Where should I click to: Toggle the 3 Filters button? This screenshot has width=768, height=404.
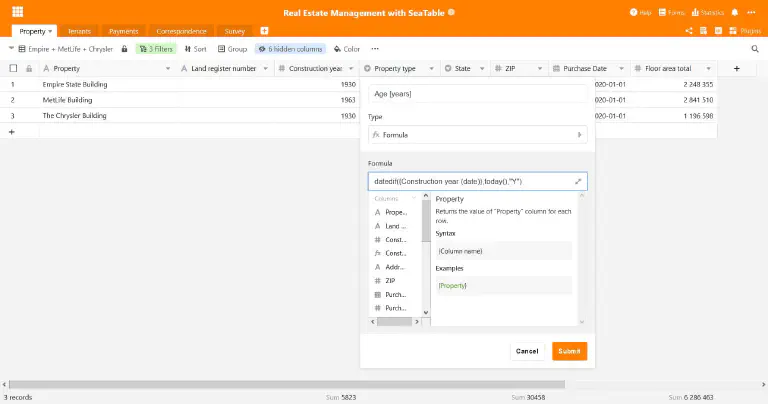pyautogui.click(x=156, y=49)
